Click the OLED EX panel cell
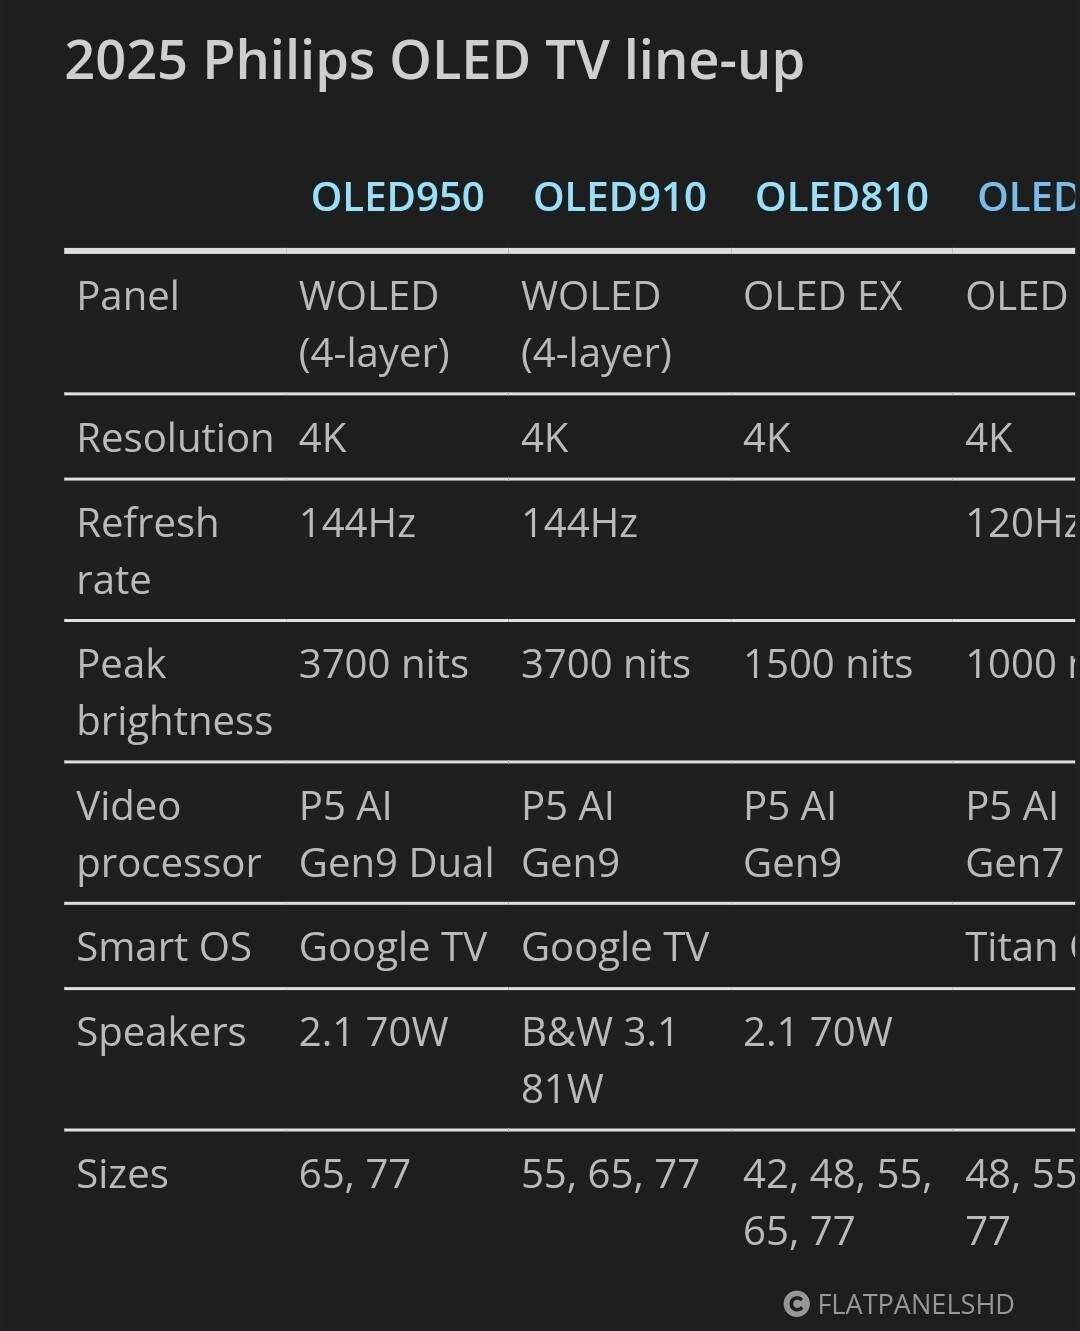Image resolution: width=1080 pixels, height=1331 pixels. click(822, 296)
